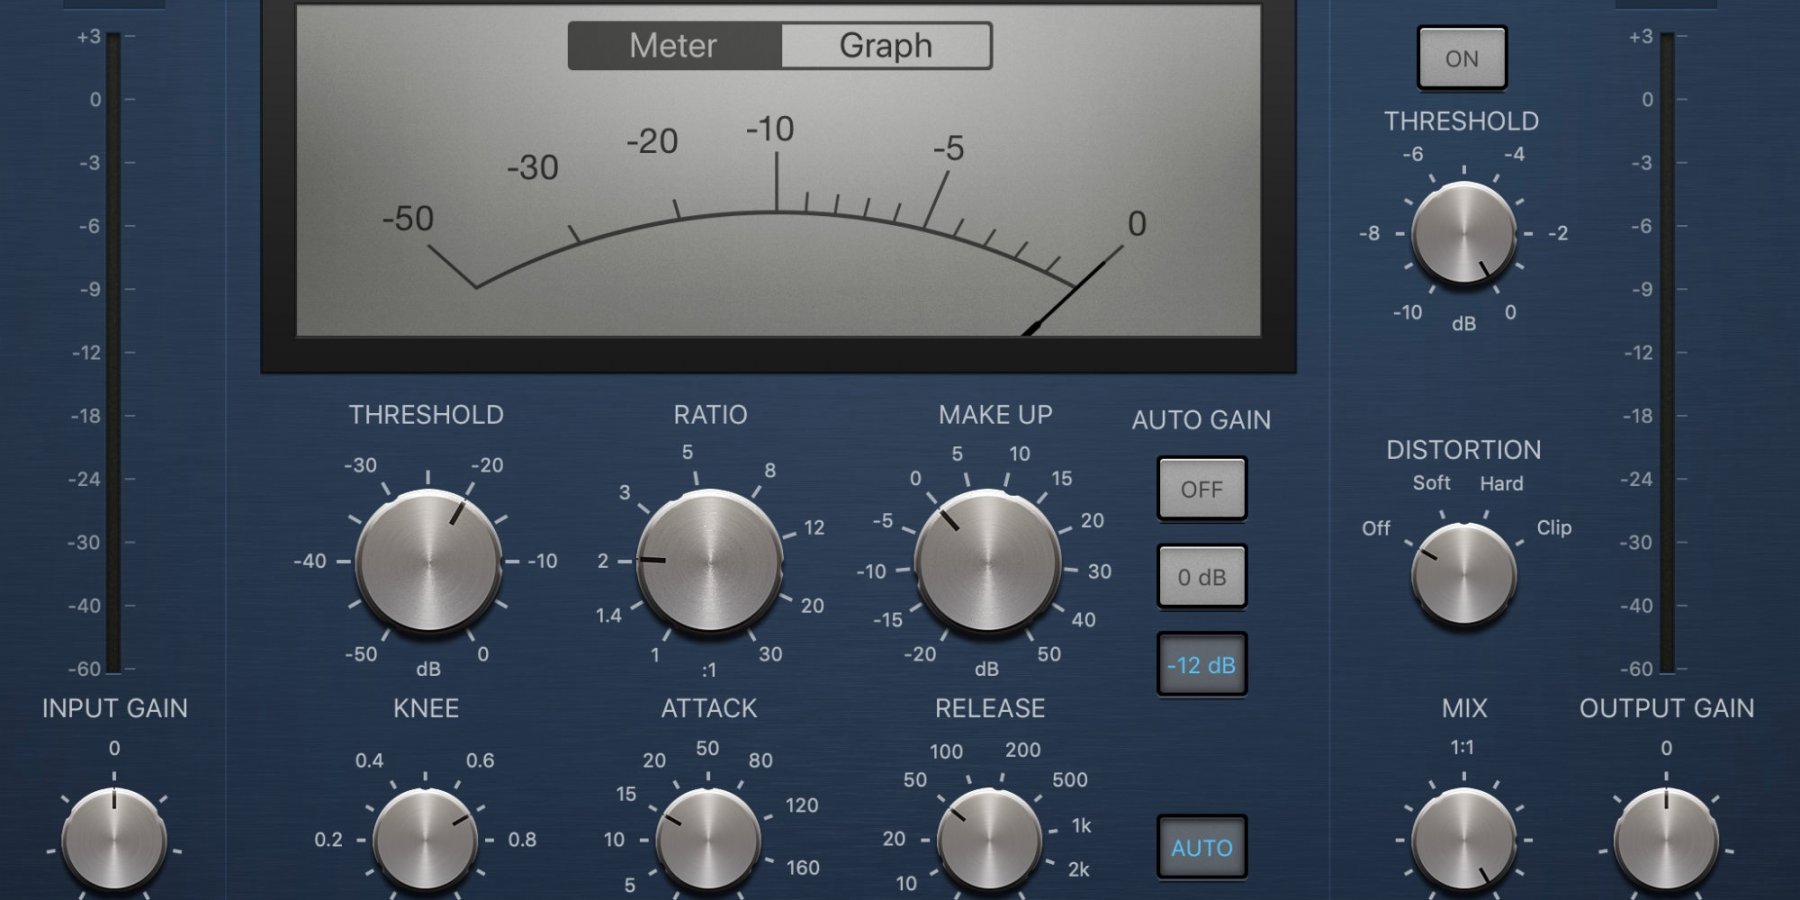Viewport: 1800px width, 900px height.
Task: Click the Output Gain knob
Action: click(x=1666, y=840)
